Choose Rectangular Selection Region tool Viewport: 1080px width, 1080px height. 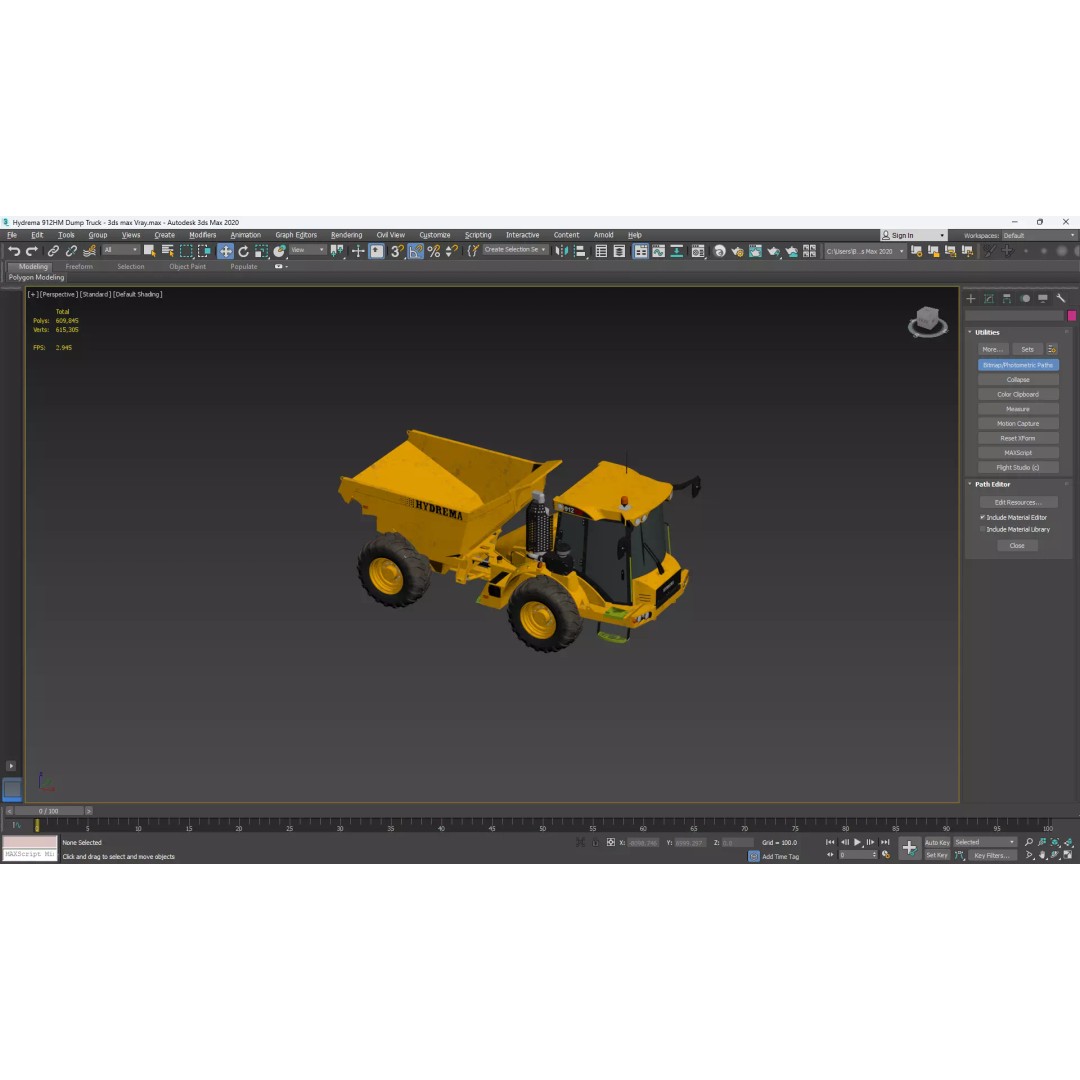click(186, 251)
